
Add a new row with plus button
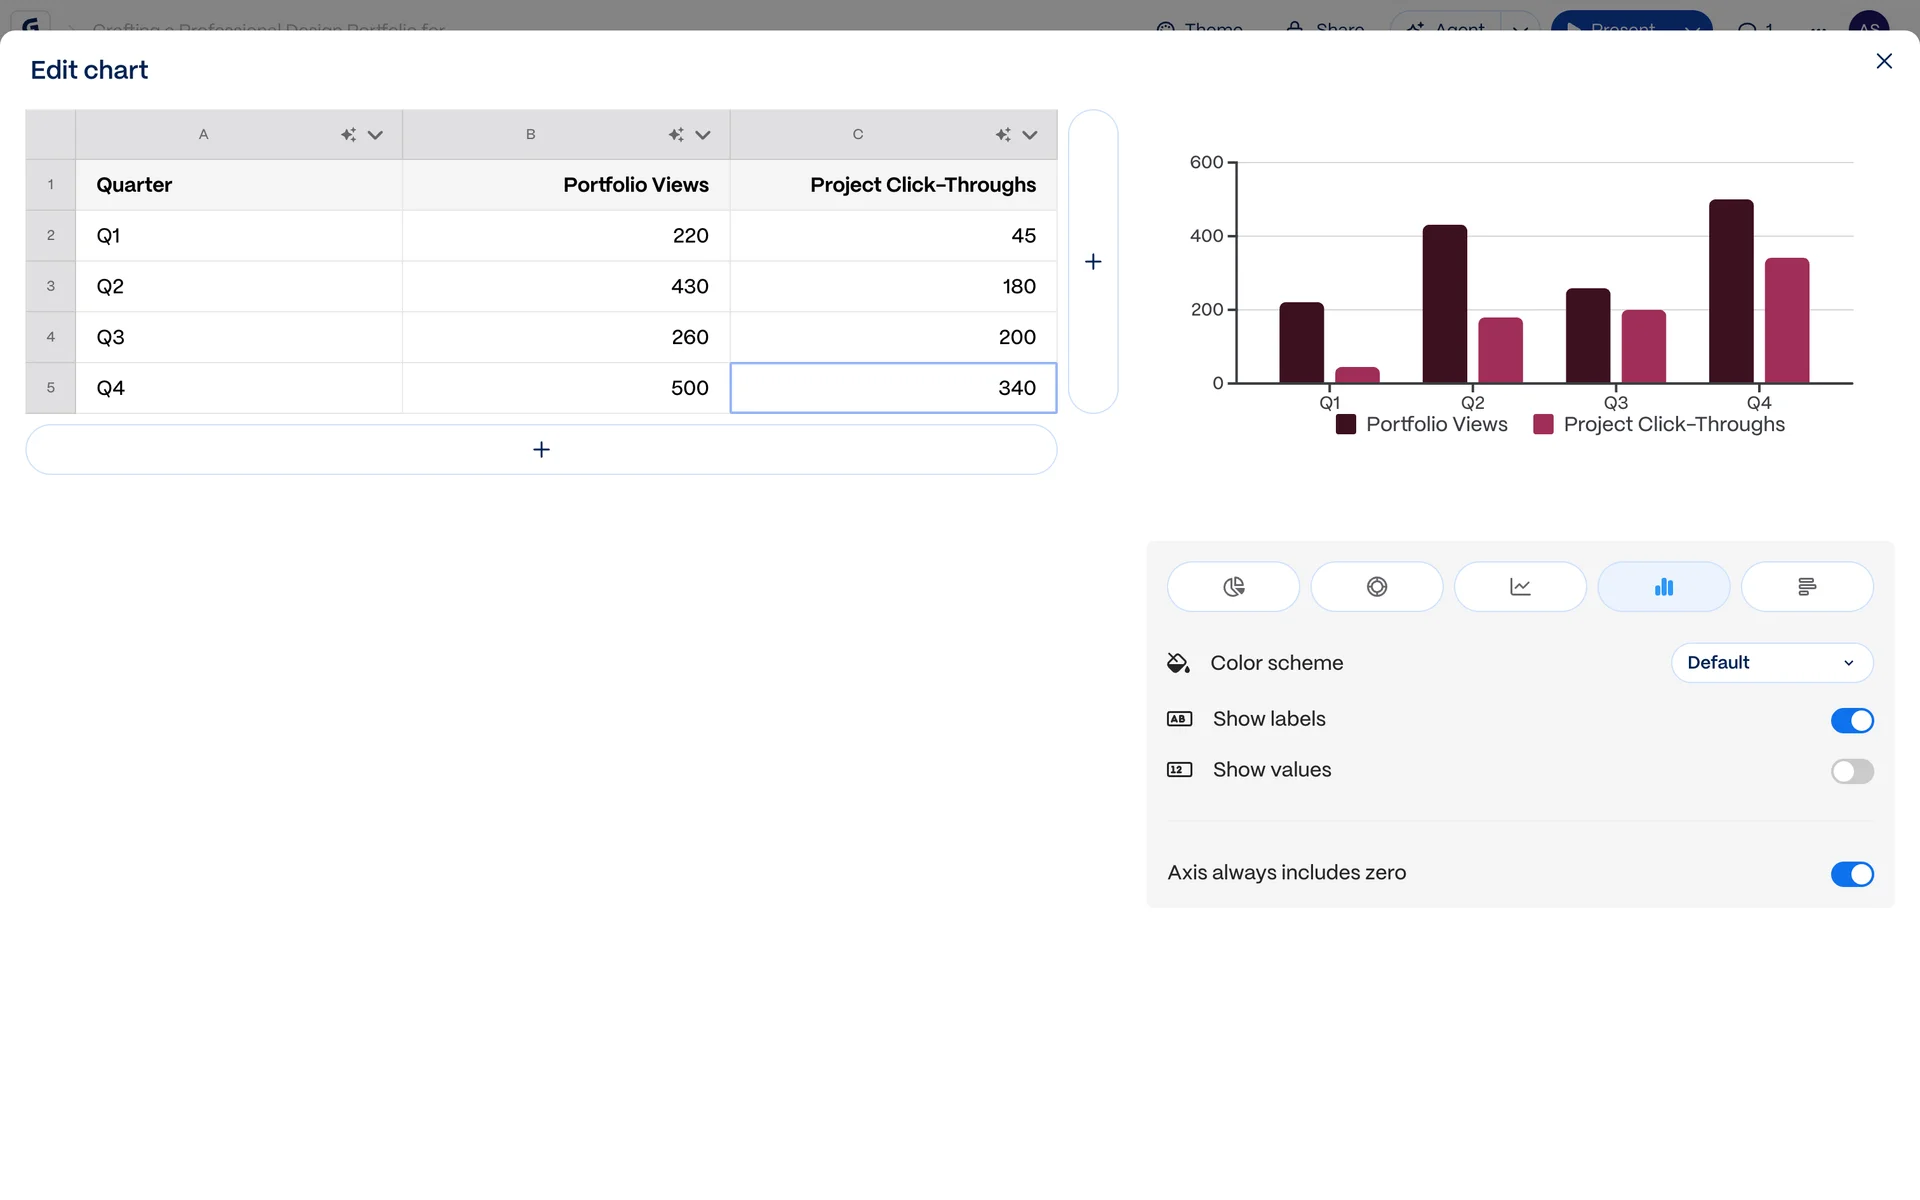(x=541, y=450)
